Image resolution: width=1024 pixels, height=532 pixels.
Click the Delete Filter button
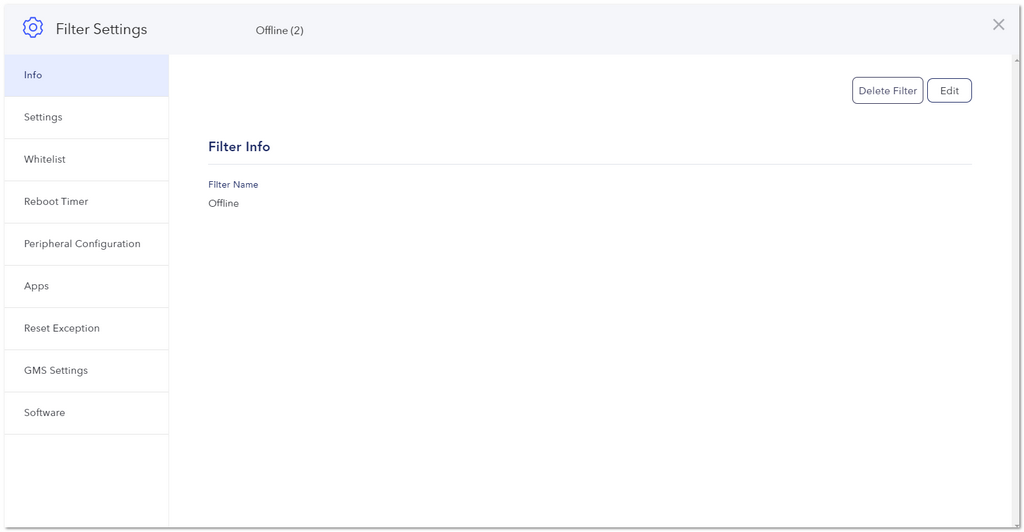[888, 91]
